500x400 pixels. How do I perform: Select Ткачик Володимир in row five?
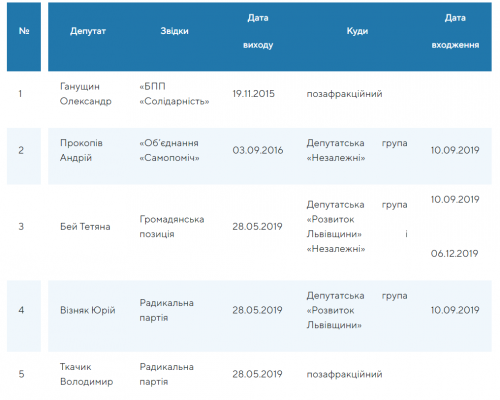86,374
